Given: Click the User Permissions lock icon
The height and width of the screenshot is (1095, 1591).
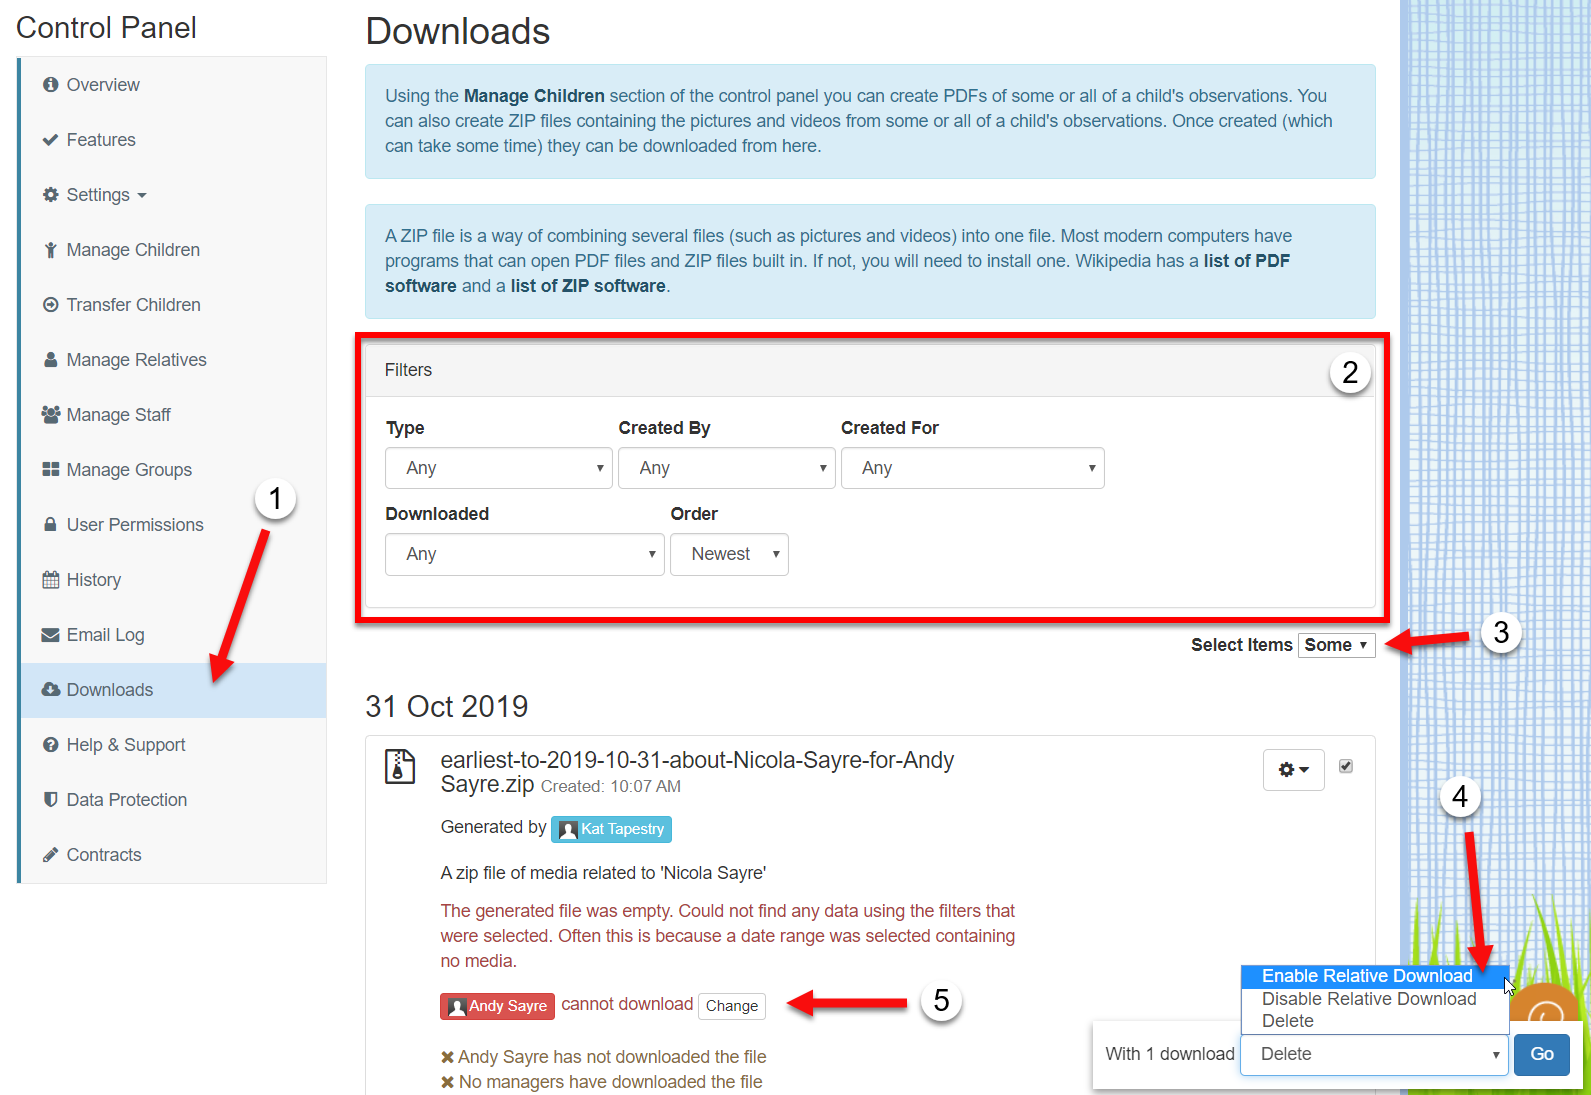Looking at the screenshot, I should (x=50, y=525).
